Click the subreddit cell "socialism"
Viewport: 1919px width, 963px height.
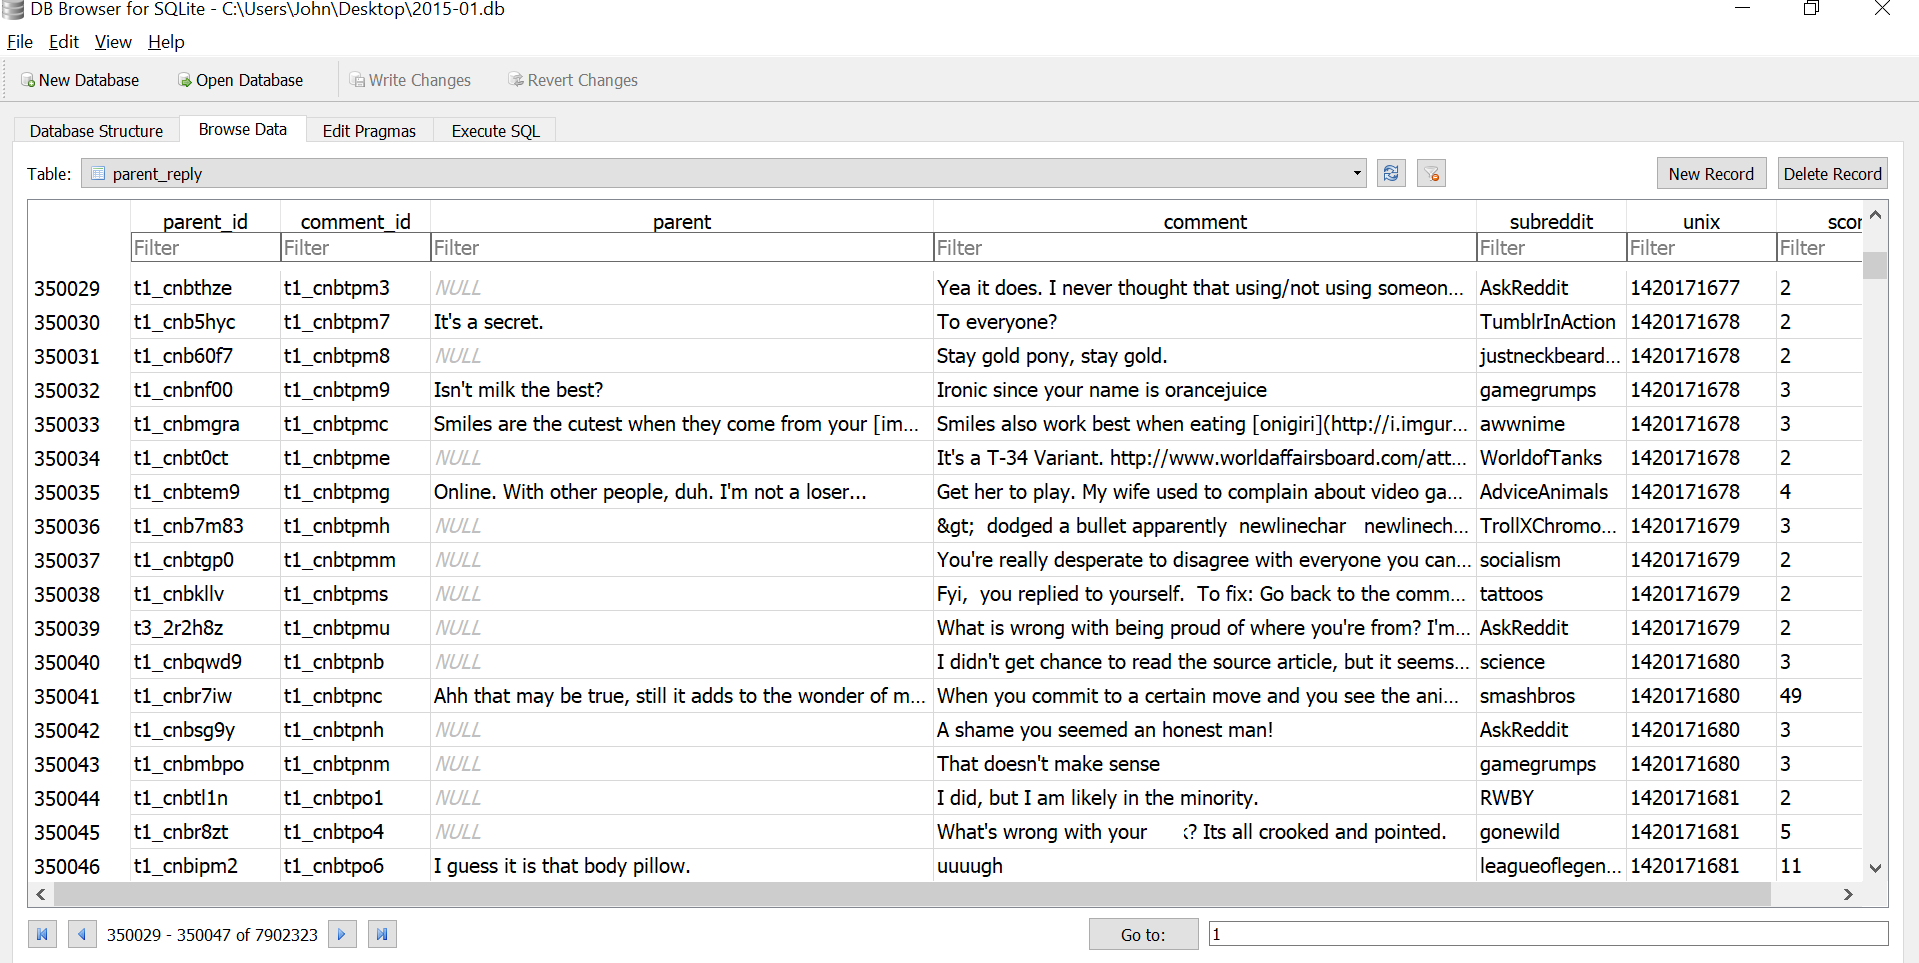click(x=1552, y=560)
